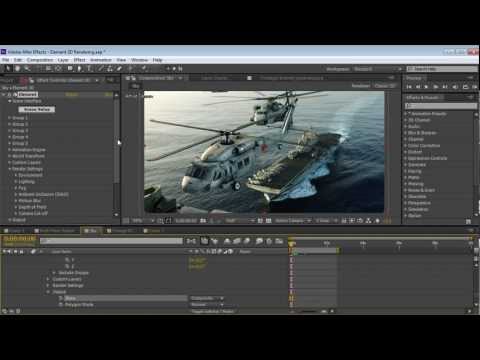Select the Pen tool
The image size is (480, 360).
[79, 68]
